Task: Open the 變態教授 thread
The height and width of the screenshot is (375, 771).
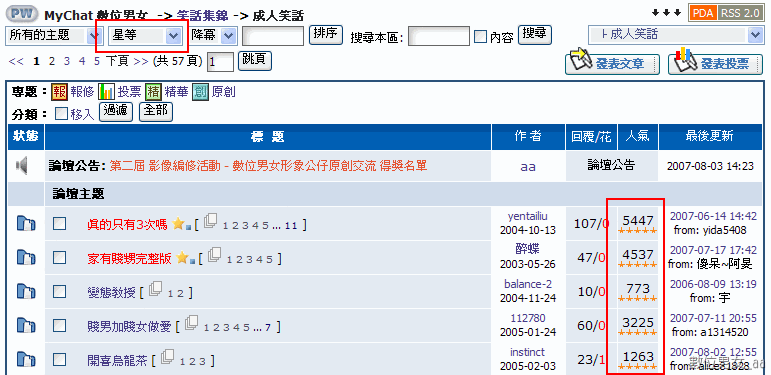Action: (111, 293)
